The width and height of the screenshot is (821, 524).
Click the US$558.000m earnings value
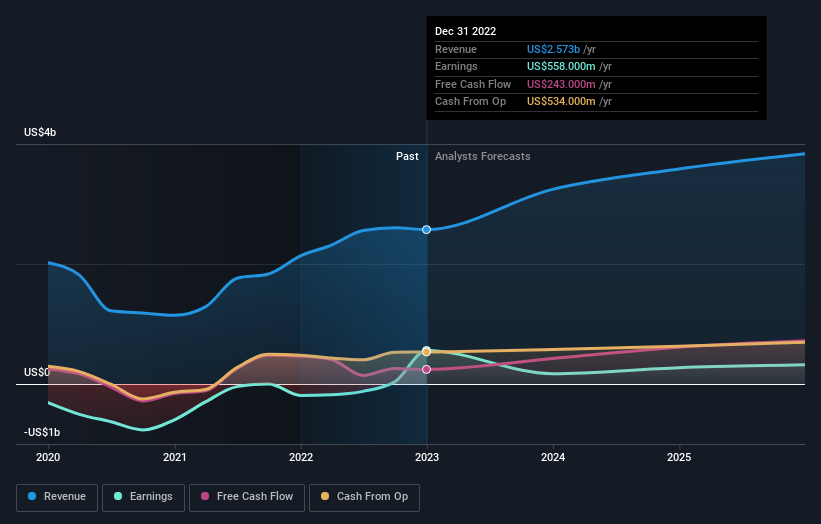tap(561, 66)
